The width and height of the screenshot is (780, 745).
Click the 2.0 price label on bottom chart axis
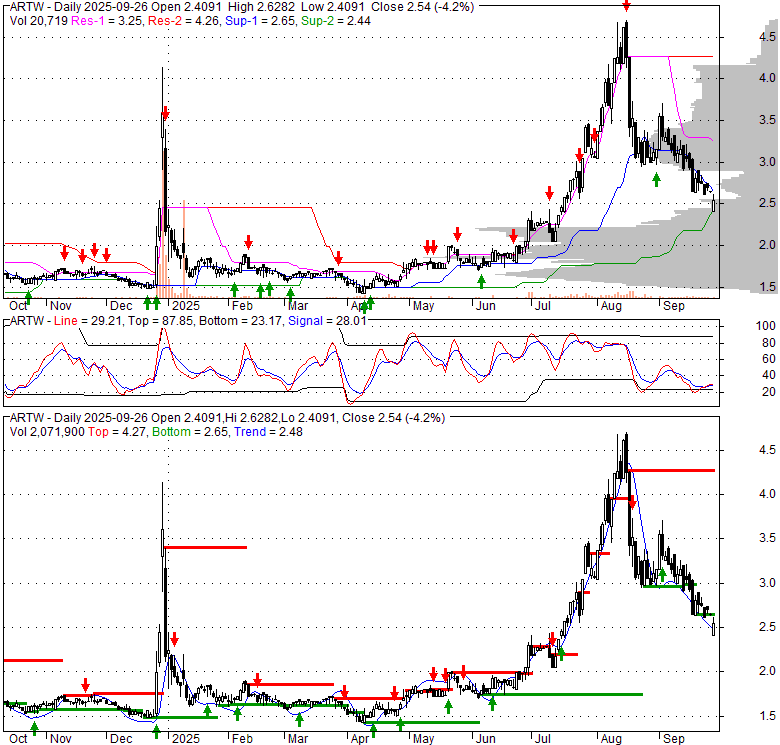(767, 671)
